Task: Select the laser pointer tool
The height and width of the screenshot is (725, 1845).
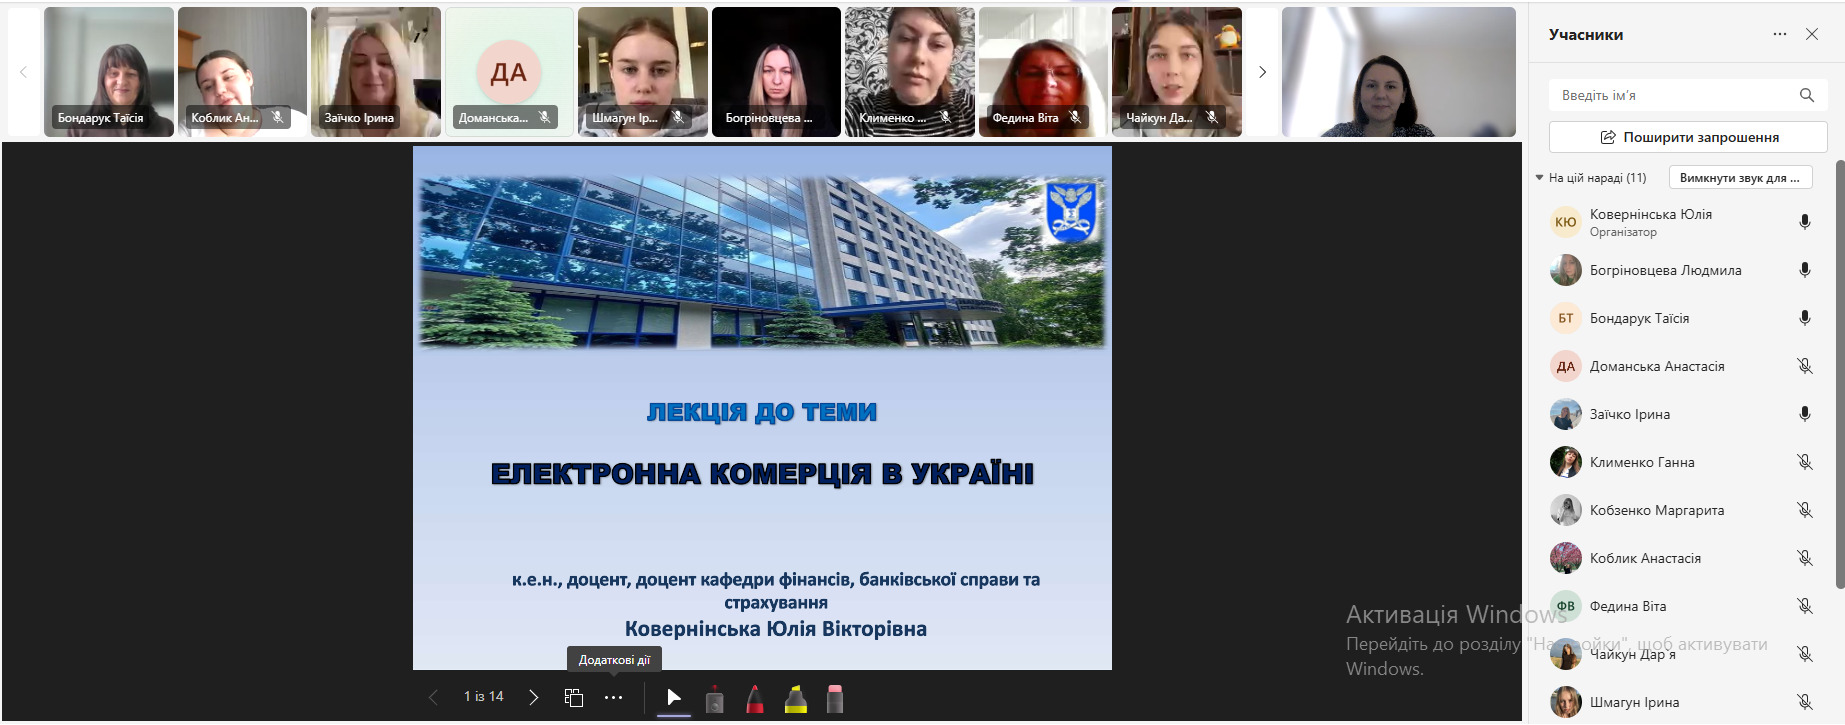Action: coord(714,699)
